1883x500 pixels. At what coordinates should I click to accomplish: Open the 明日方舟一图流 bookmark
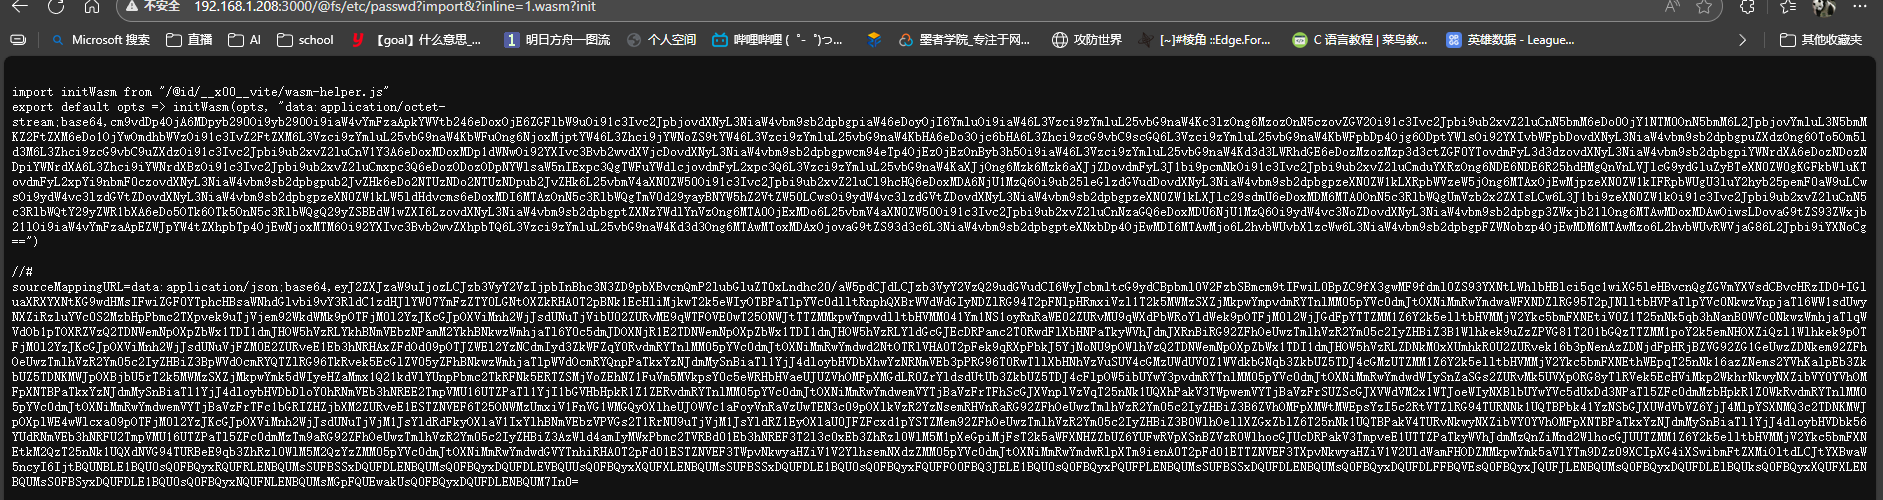(x=557, y=40)
